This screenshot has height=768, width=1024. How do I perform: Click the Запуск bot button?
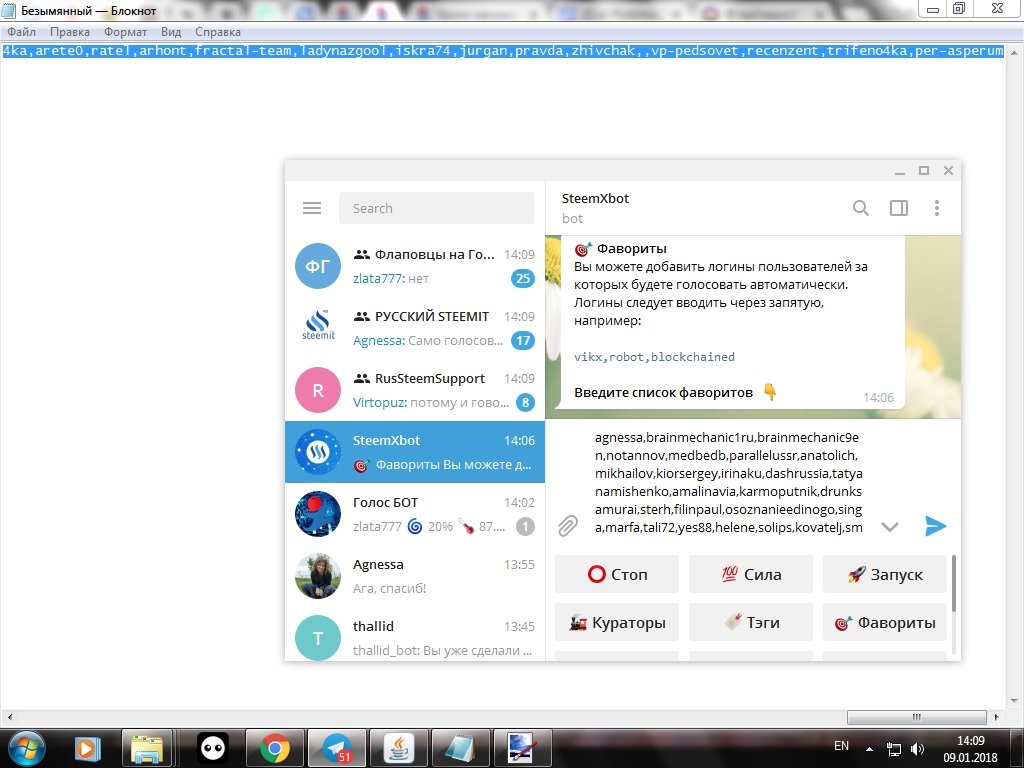tap(884, 574)
